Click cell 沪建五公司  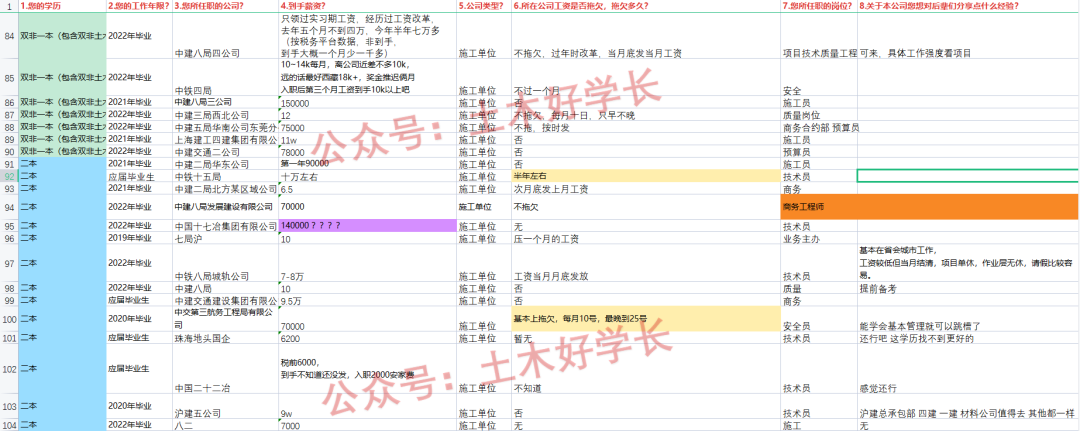pyautogui.click(x=225, y=407)
